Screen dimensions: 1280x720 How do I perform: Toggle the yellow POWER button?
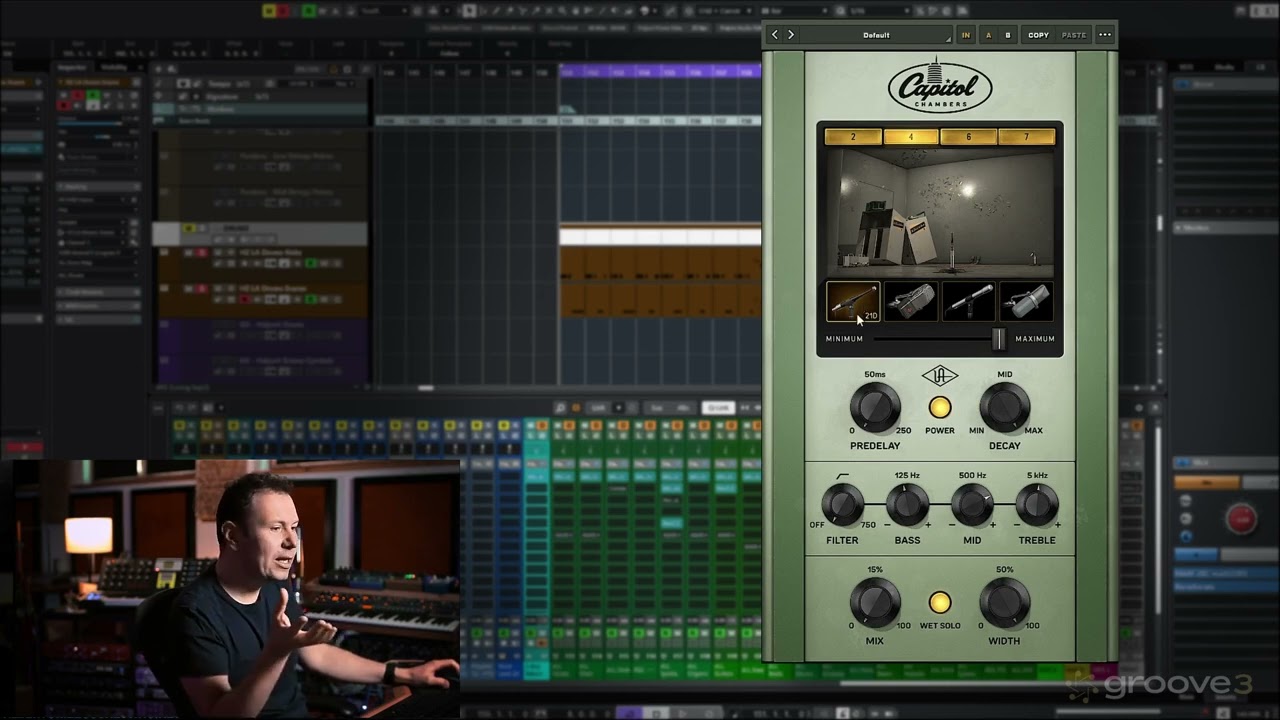(940, 408)
